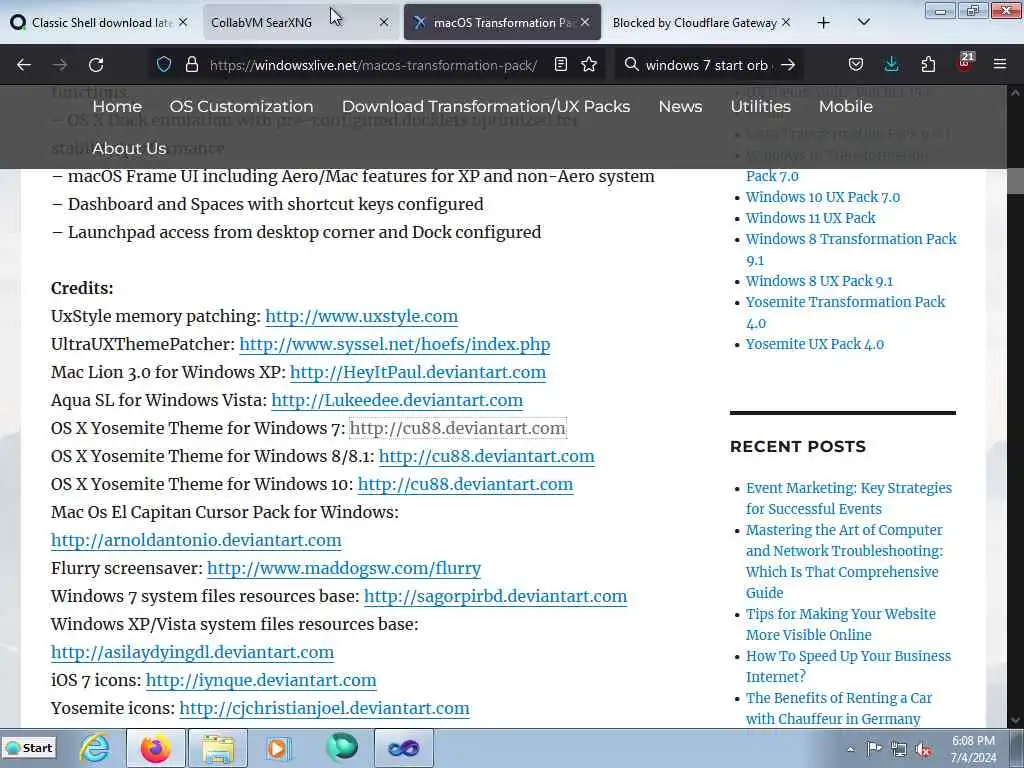Show hidden tray icons arrow
The width and height of the screenshot is (1024, 768).
pos(850,750)
